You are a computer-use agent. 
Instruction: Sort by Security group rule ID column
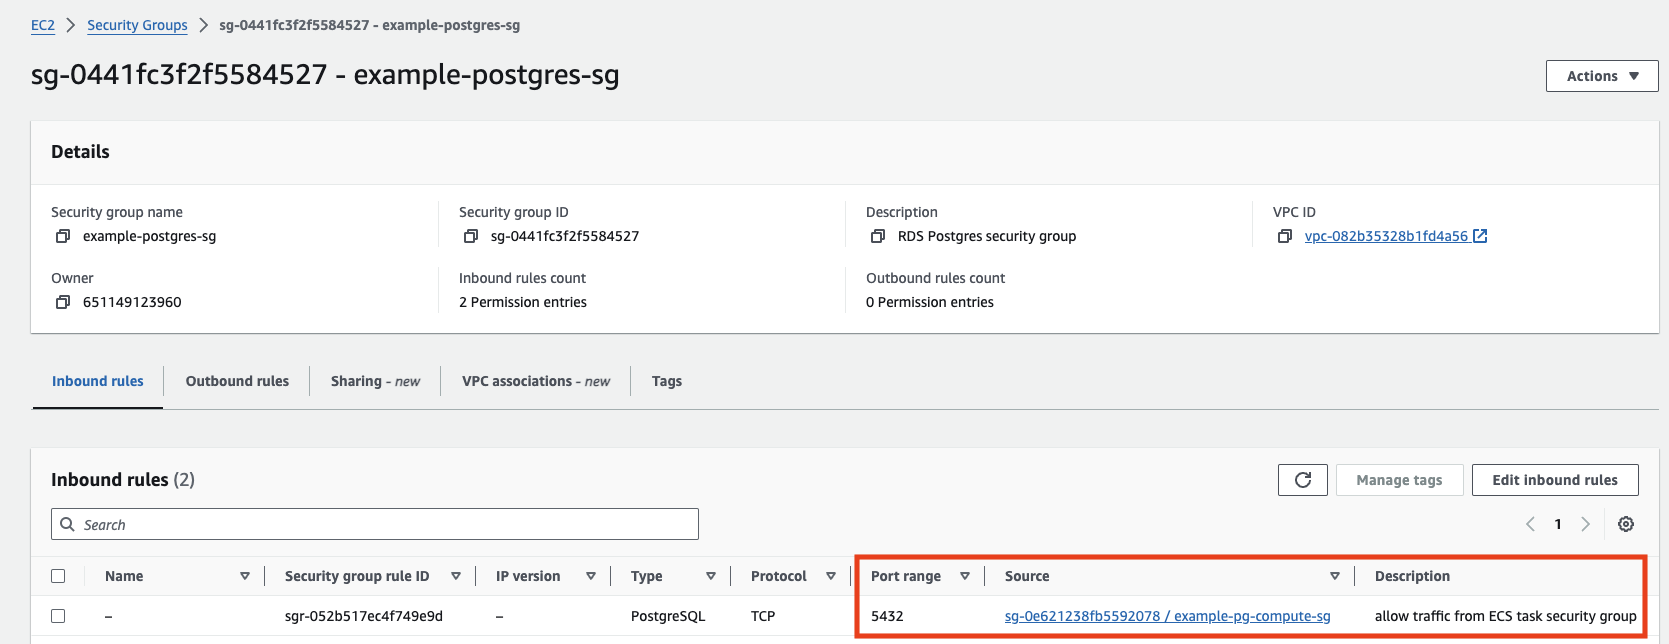point(455,576)
